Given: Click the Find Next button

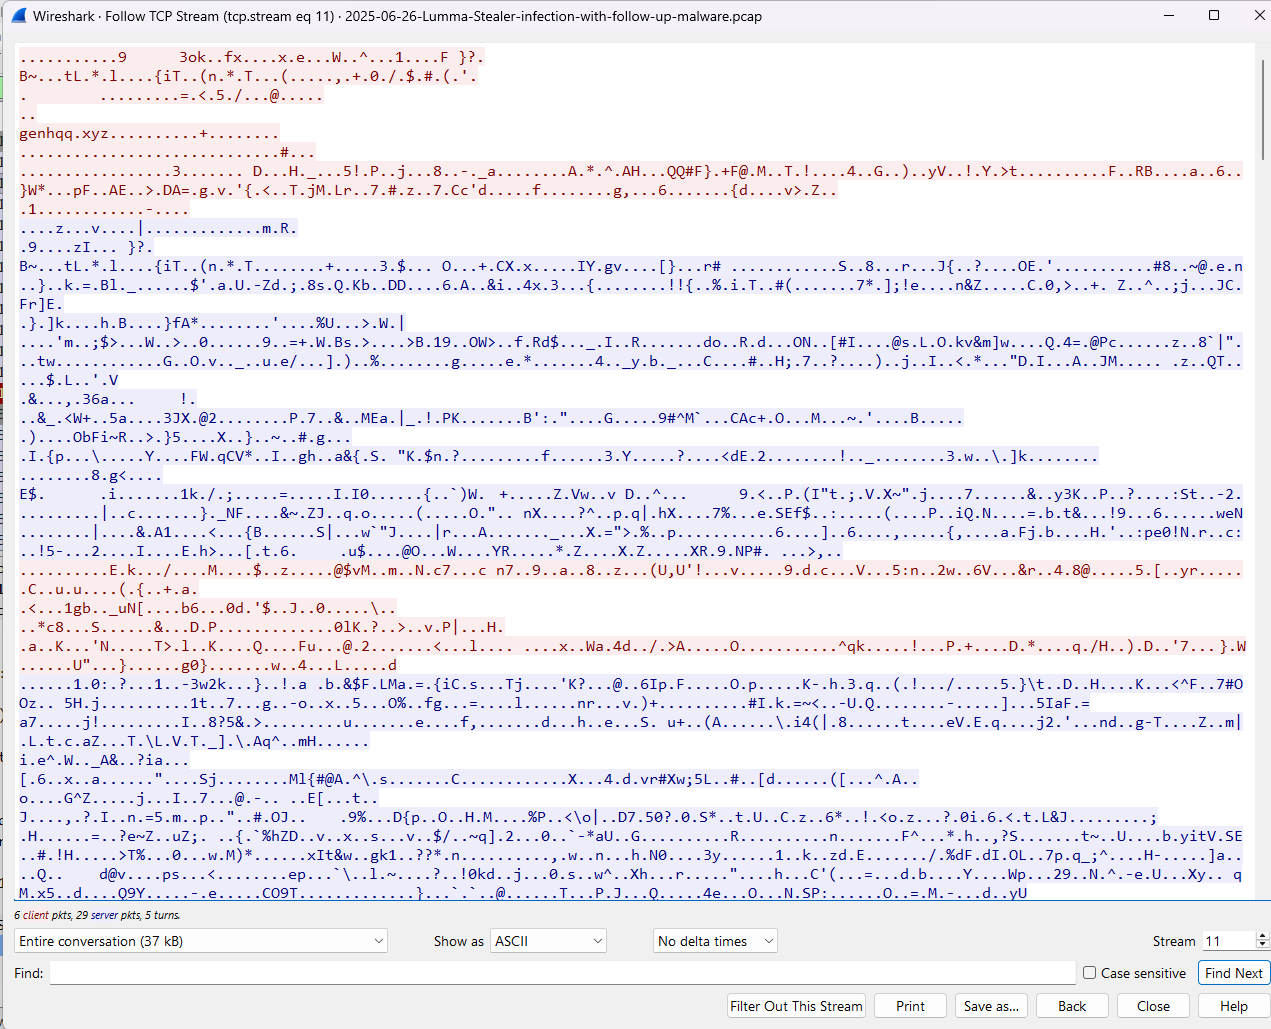Looking at the screenshot, I should (x=1233, y=973).
